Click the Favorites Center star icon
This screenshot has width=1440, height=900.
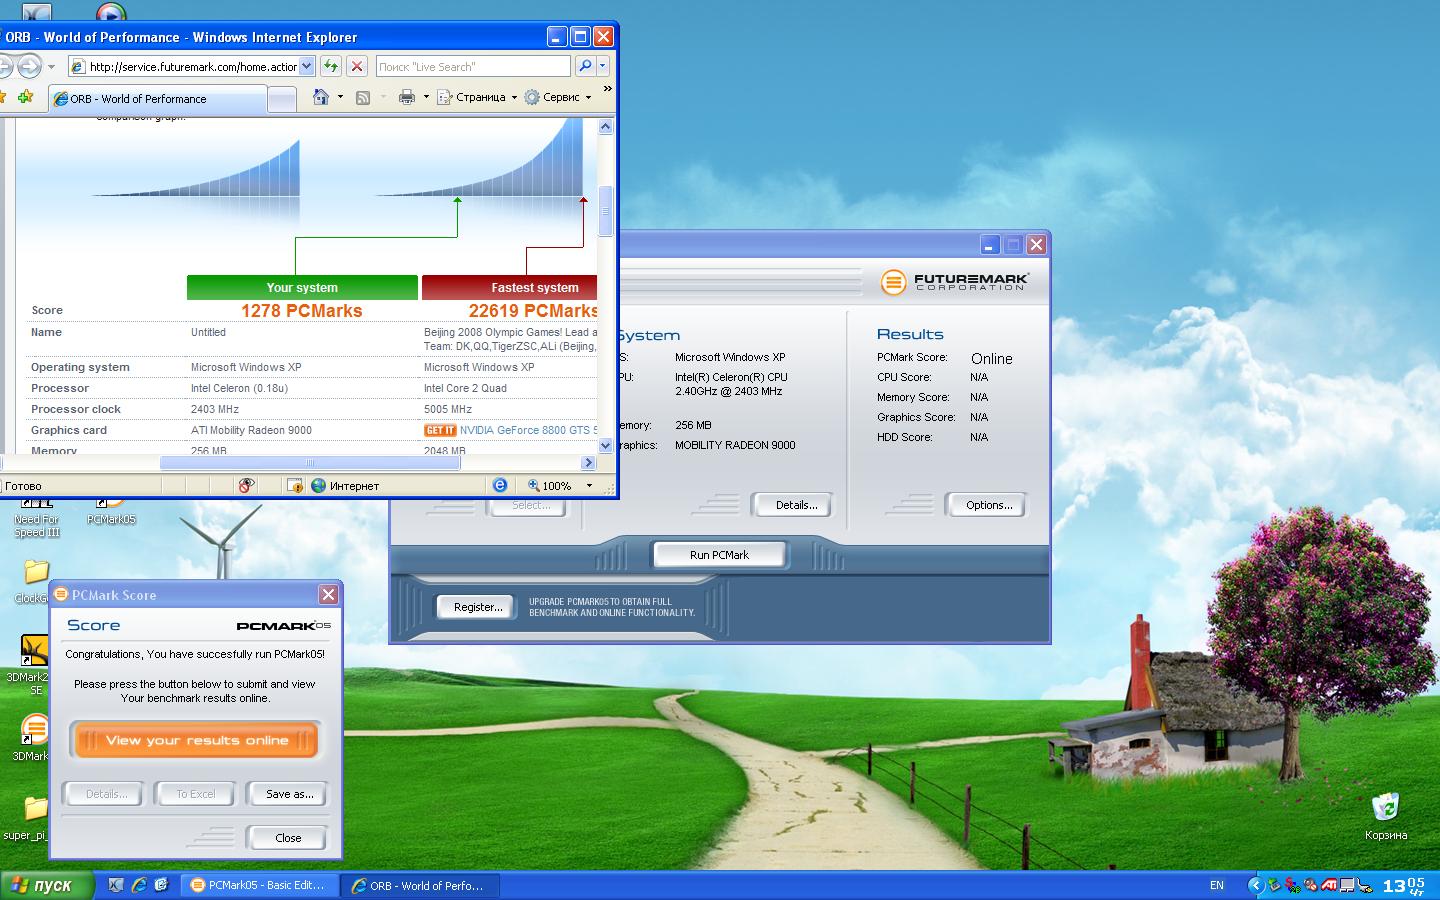[x=3, y=97]
